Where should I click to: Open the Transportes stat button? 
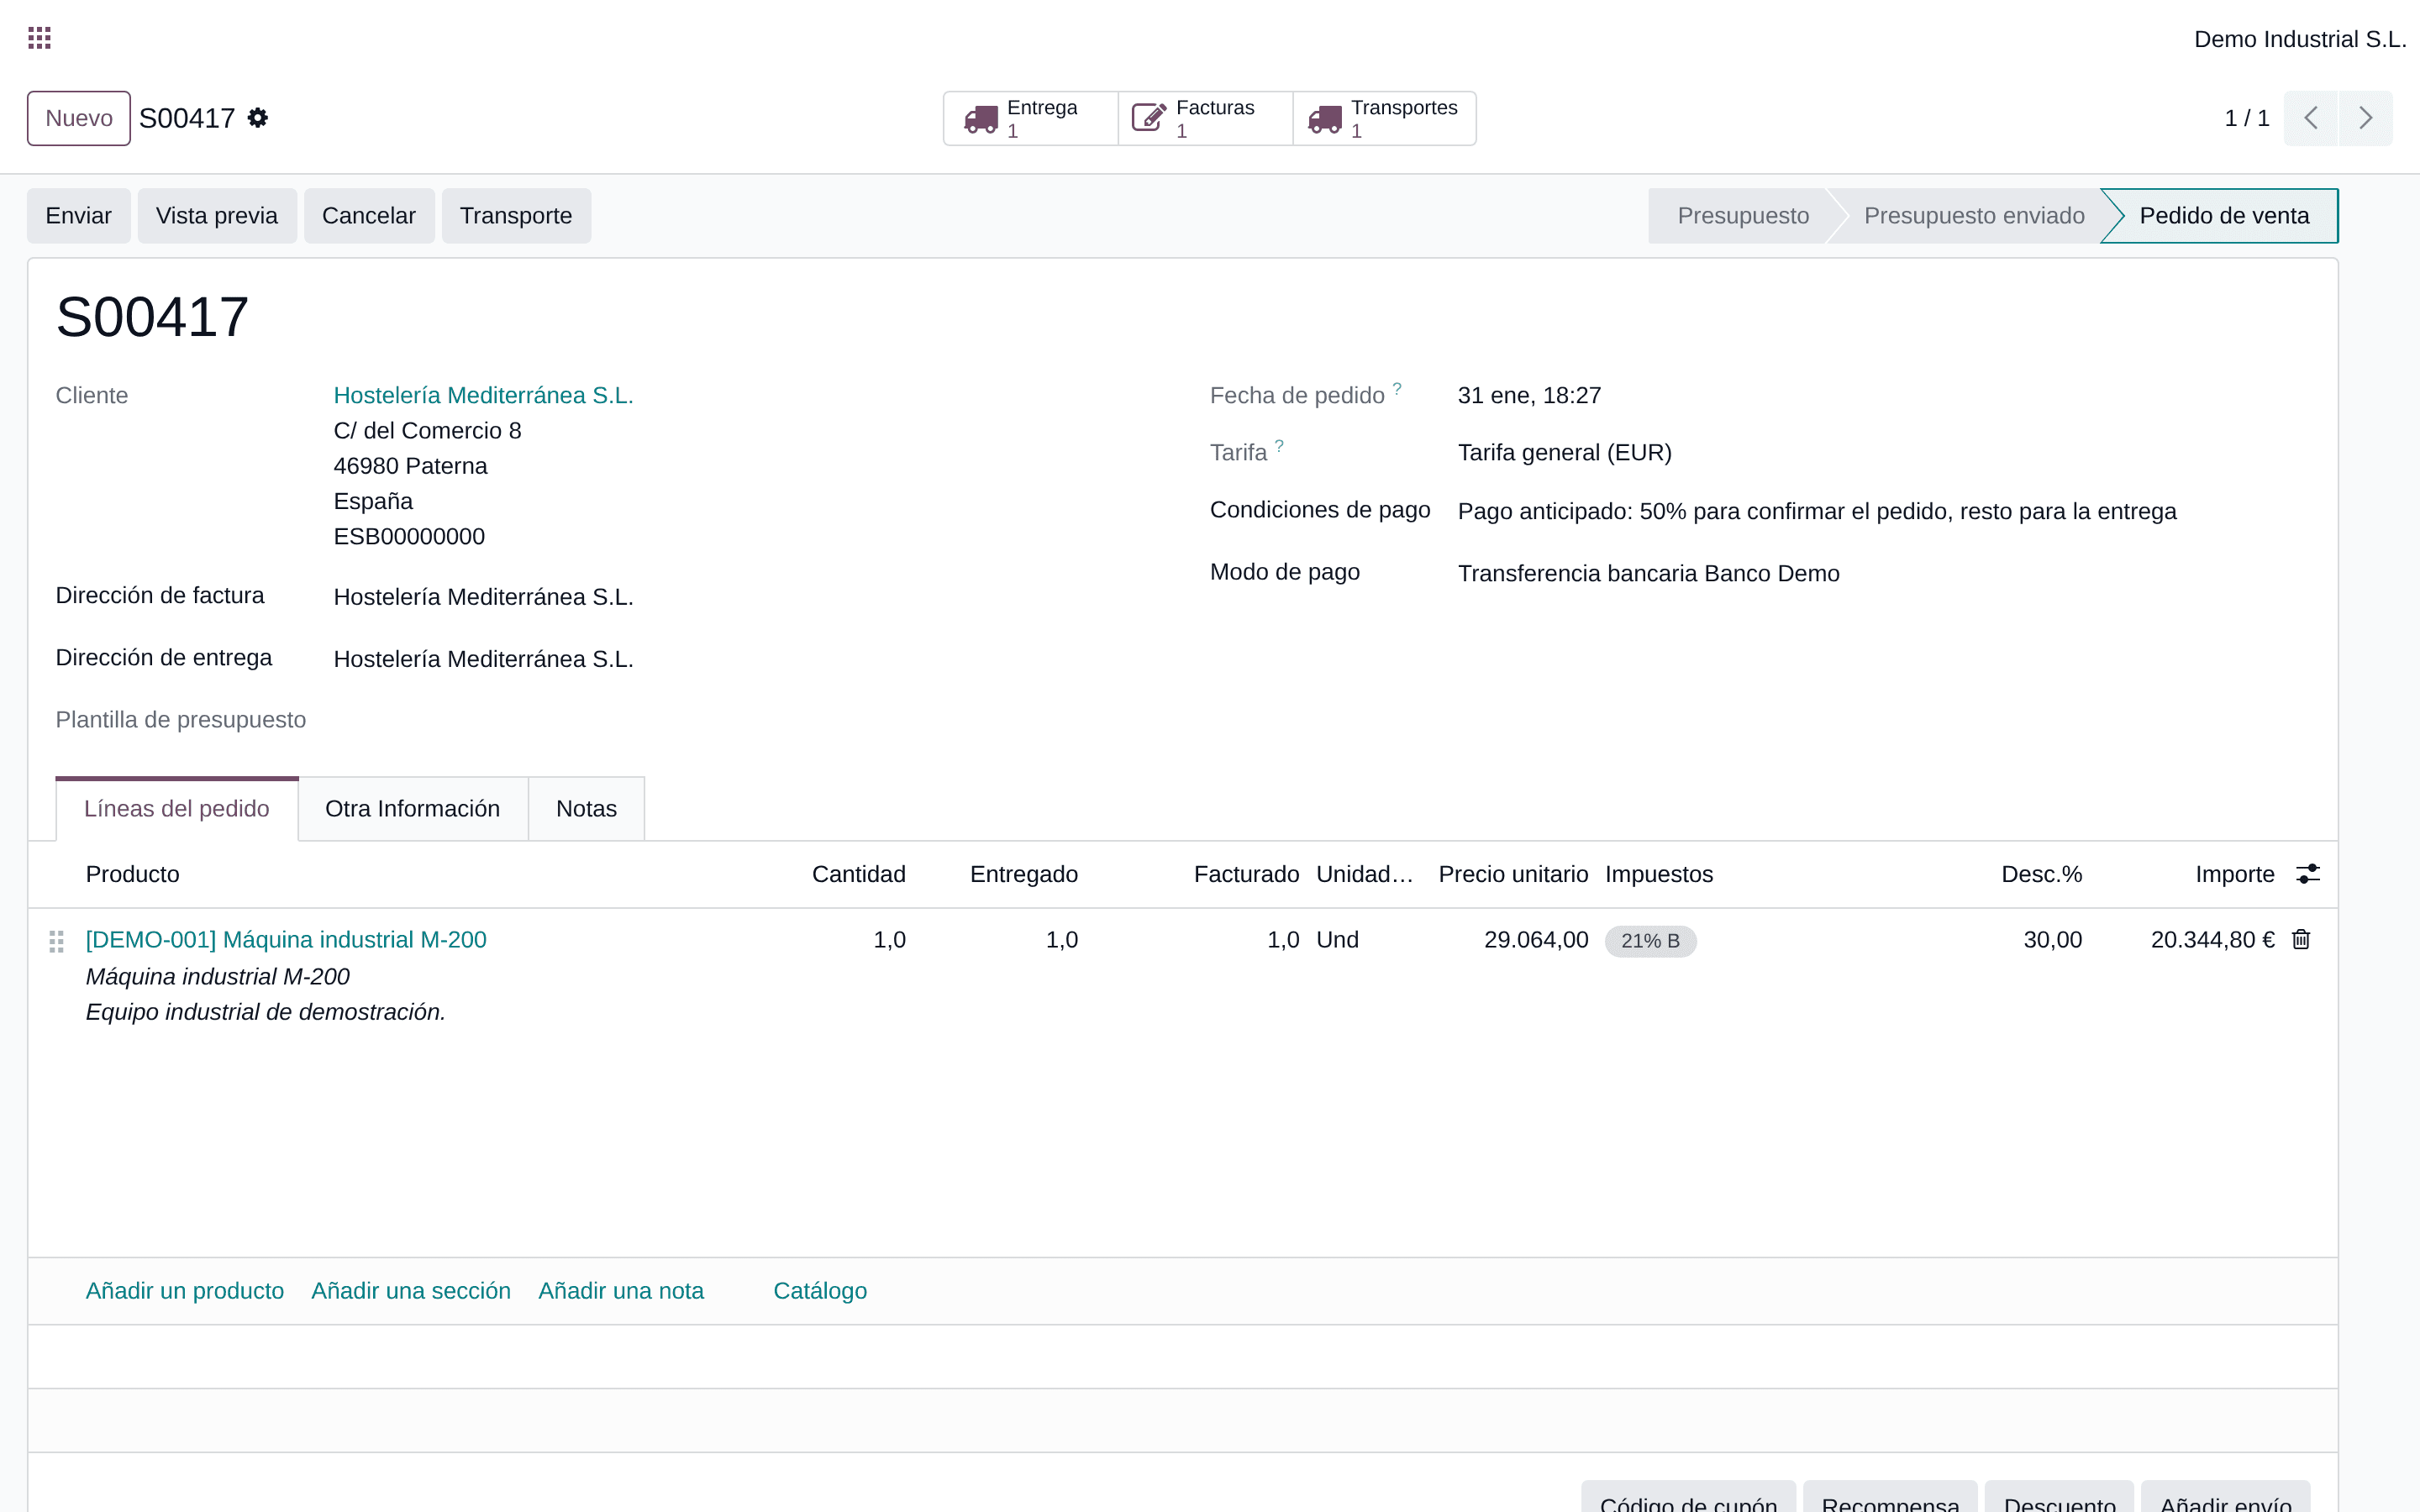pyautogui.click(x=1384, y=118)
